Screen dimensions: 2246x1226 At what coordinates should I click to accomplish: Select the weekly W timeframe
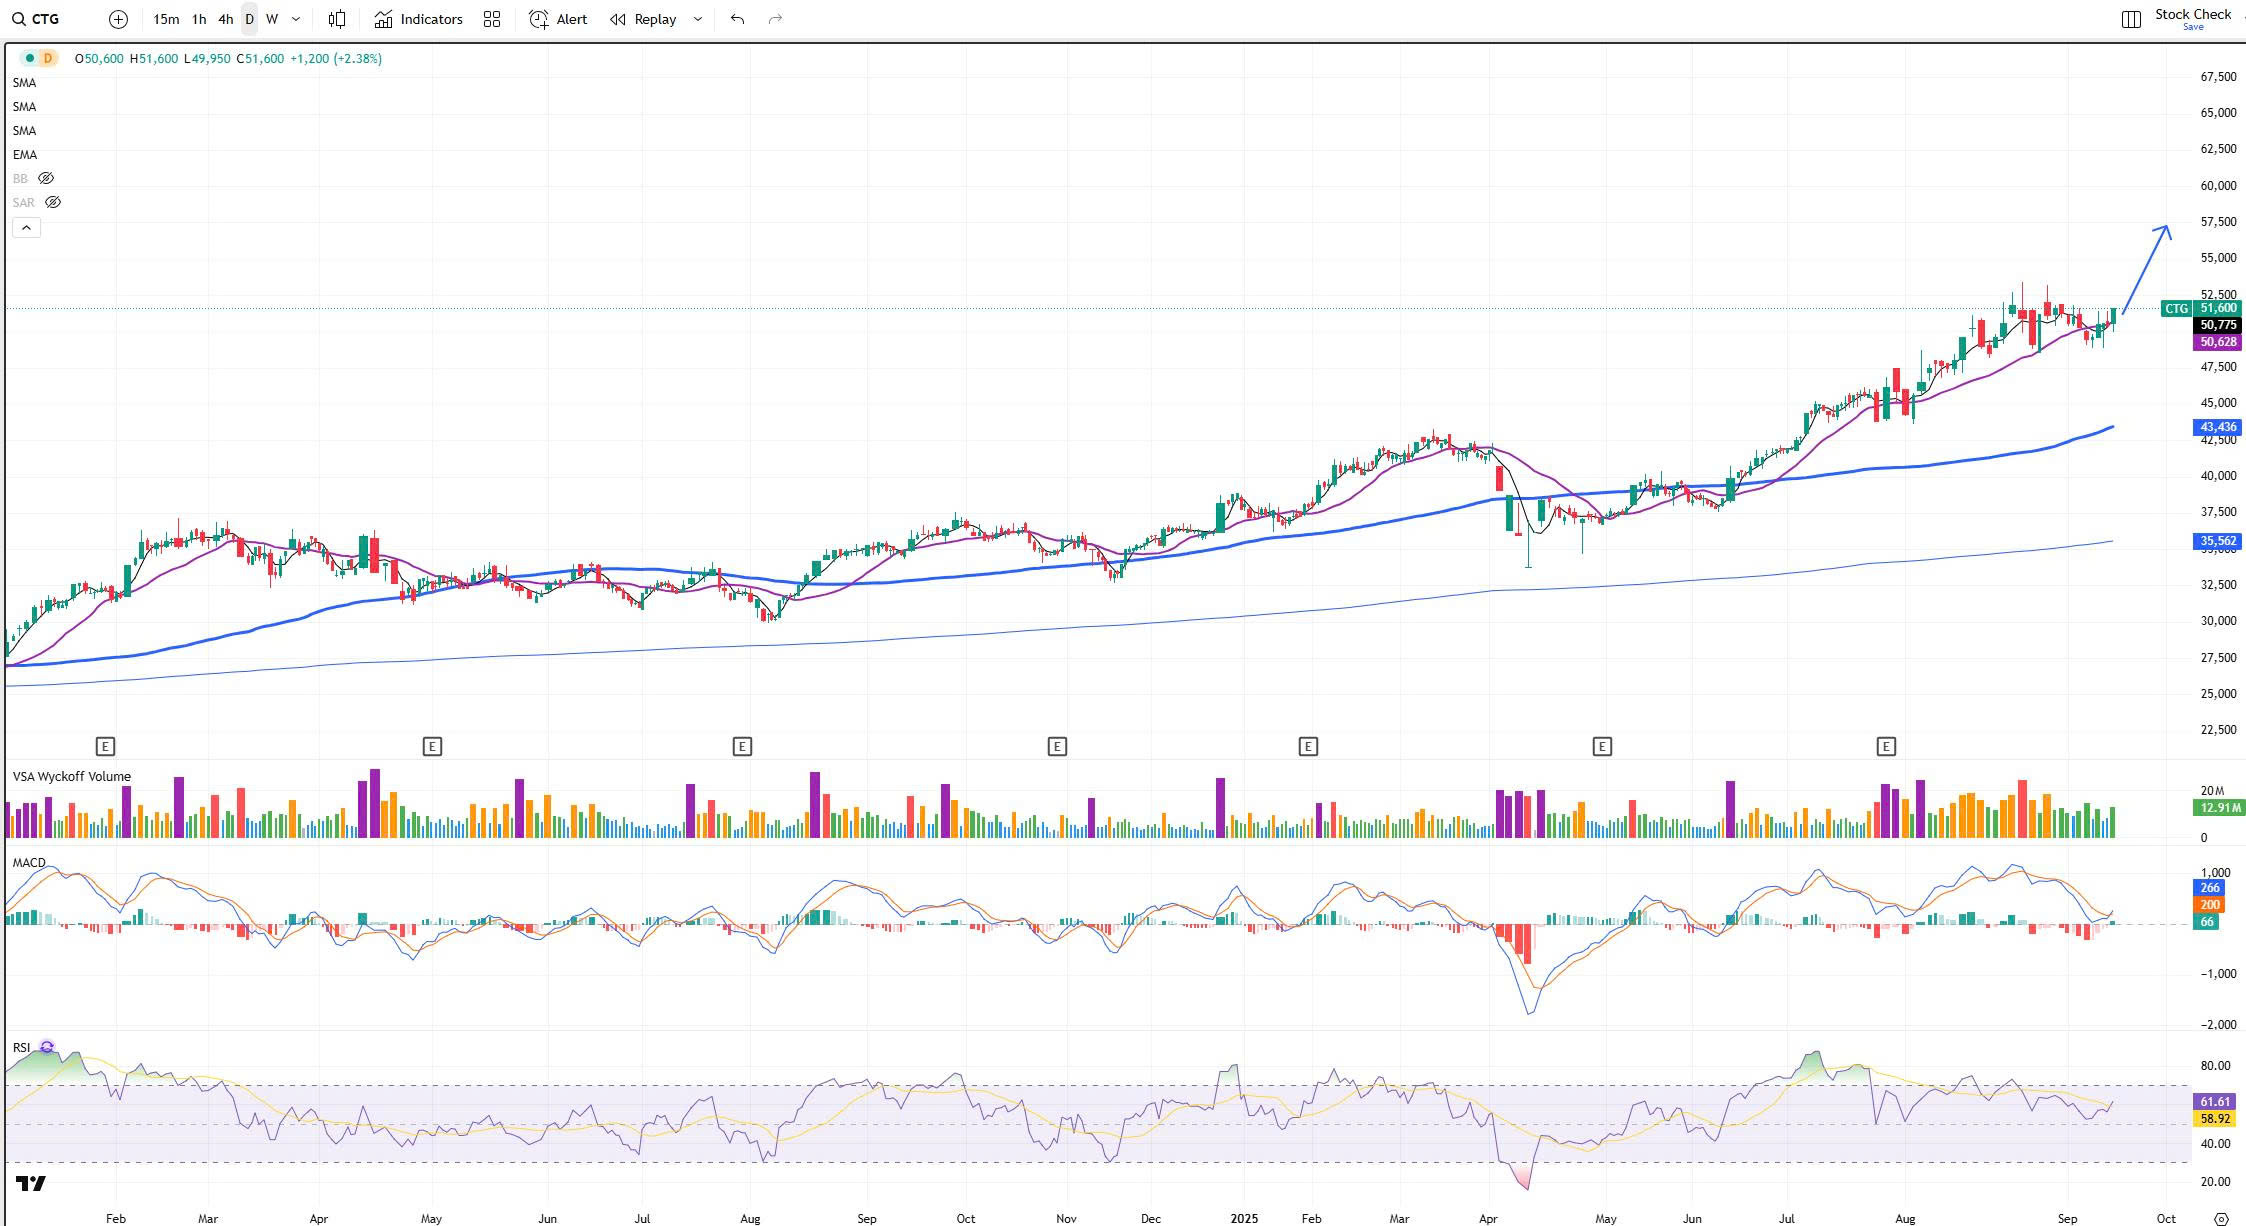[271, 19]
